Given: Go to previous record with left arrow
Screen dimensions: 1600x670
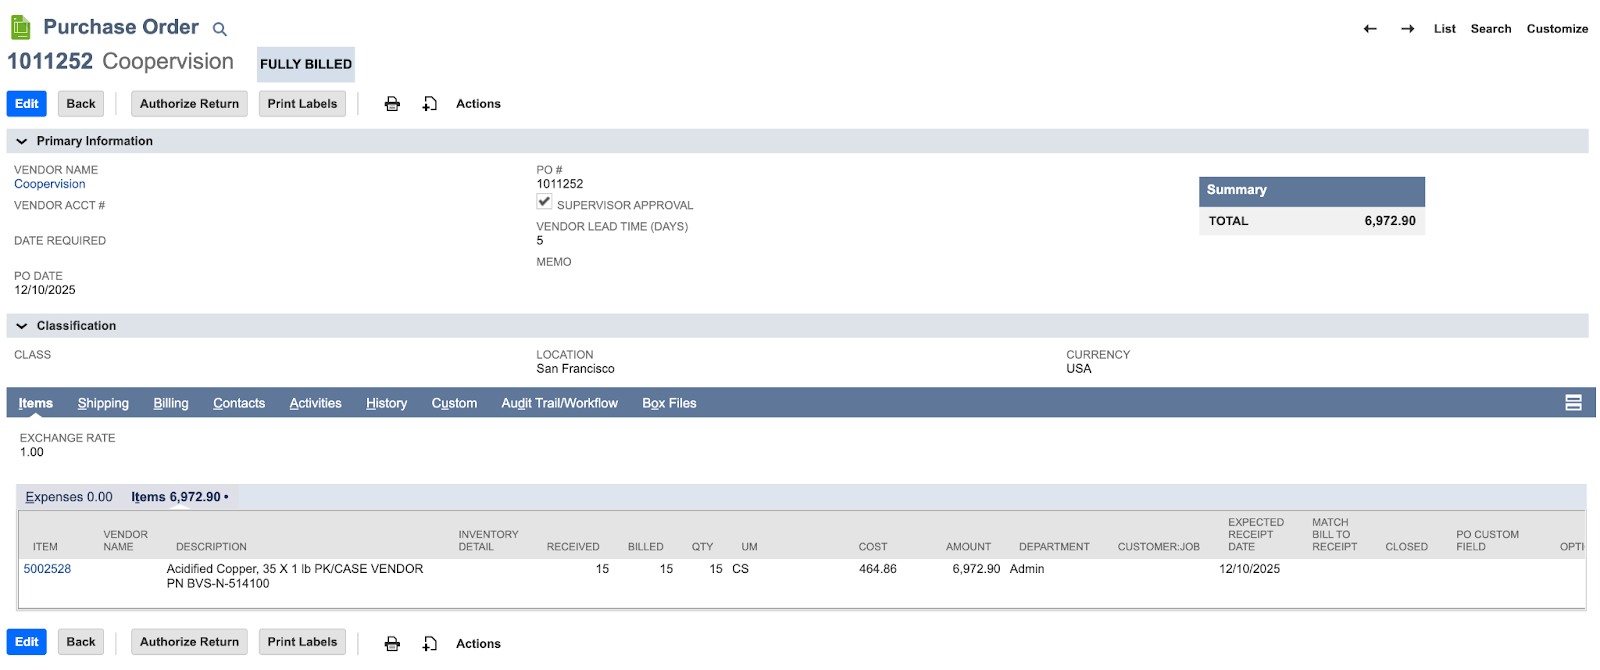Looking at the screenshot, I should (1370, 29).
